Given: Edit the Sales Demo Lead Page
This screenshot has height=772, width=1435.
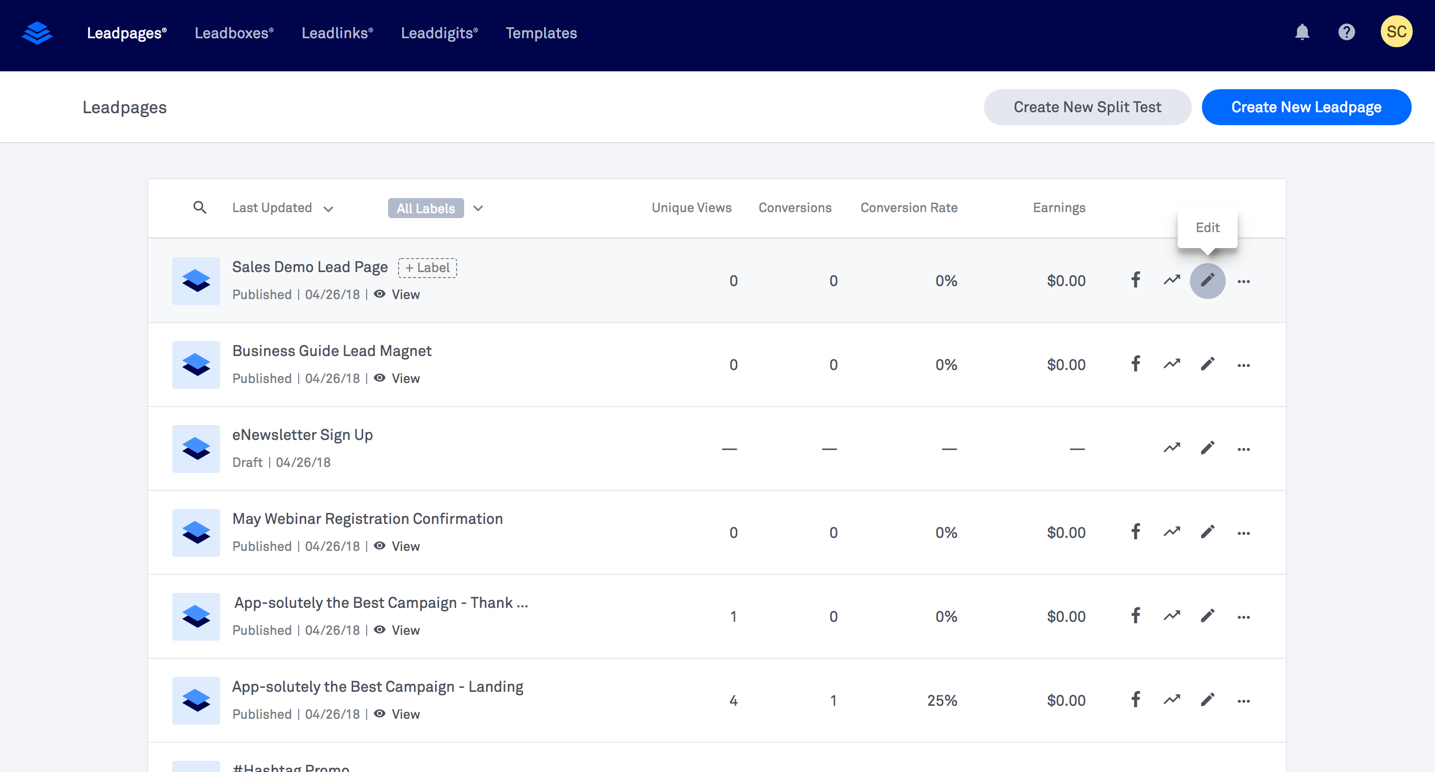Looking at the screenshot, I should click(1208, 281).
